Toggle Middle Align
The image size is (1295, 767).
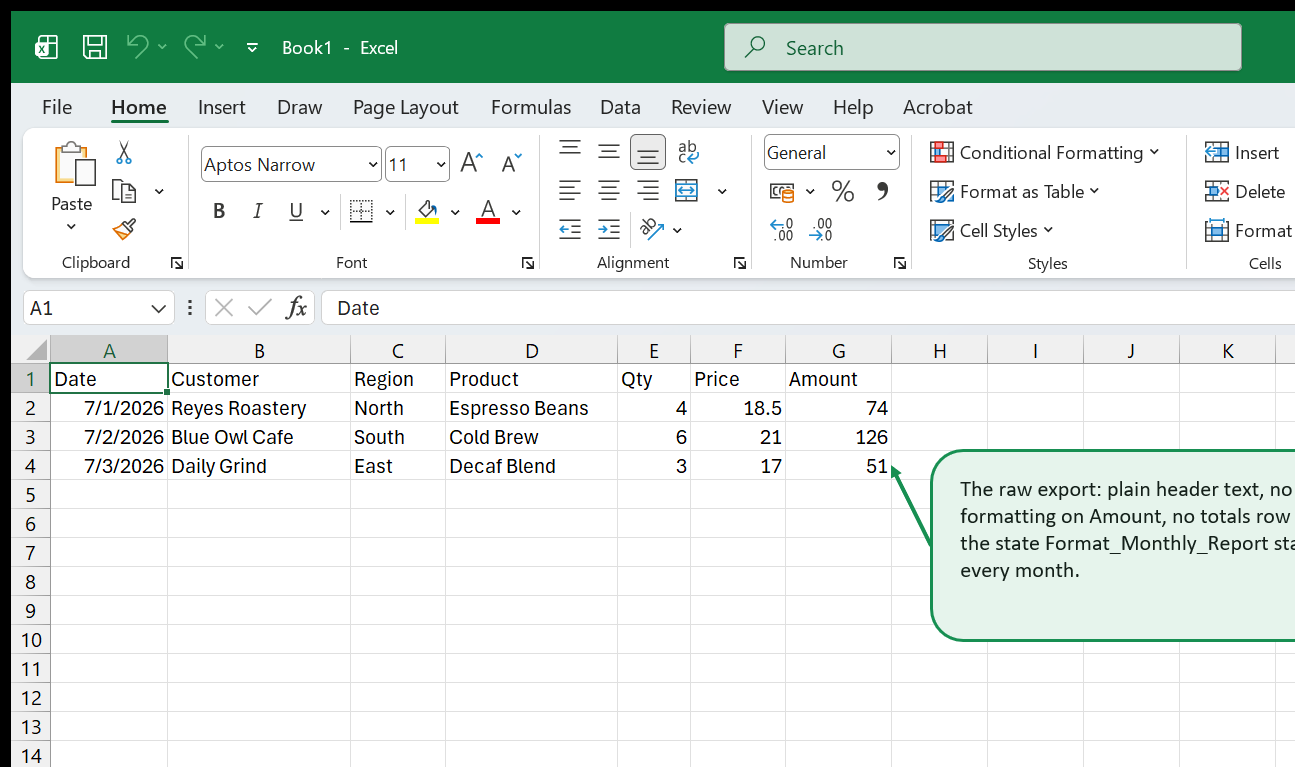[x=609, y=152]
